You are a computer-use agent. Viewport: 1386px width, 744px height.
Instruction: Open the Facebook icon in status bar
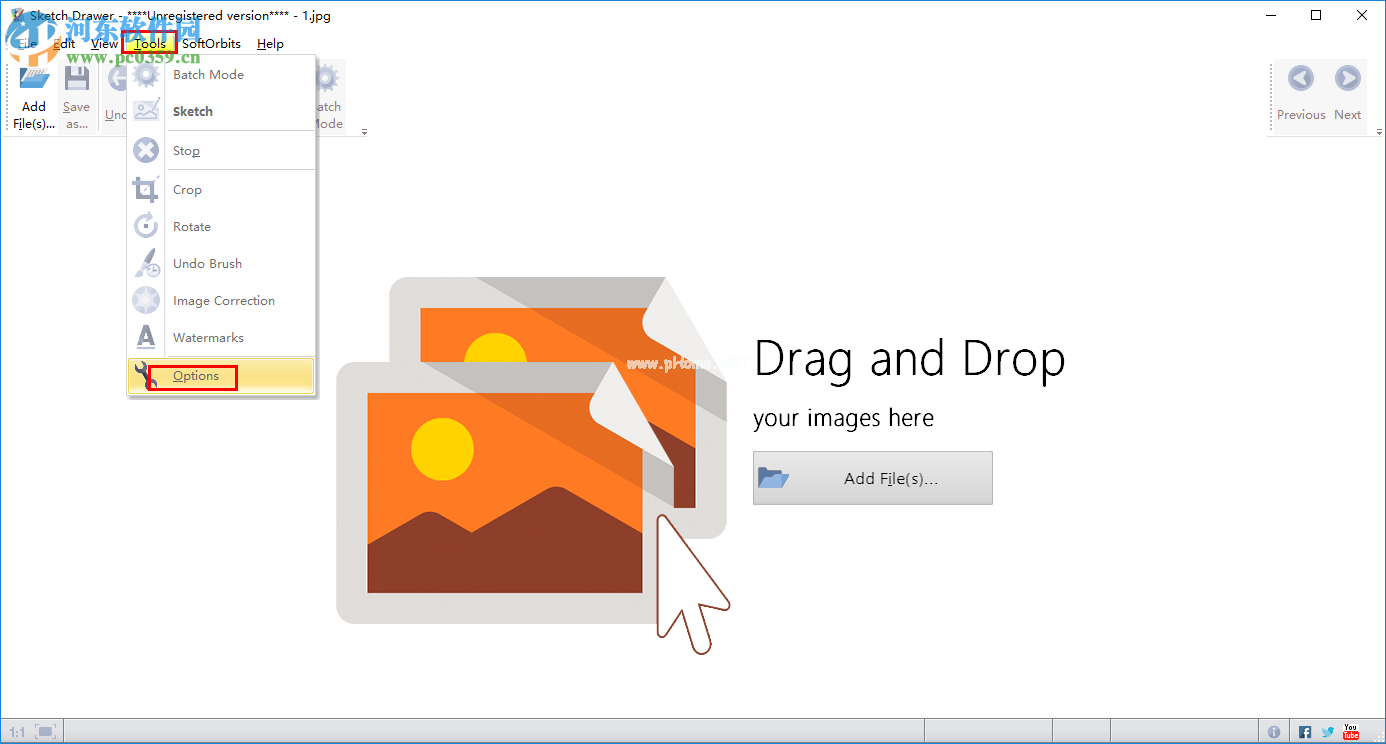click(x=1304, y=732)
